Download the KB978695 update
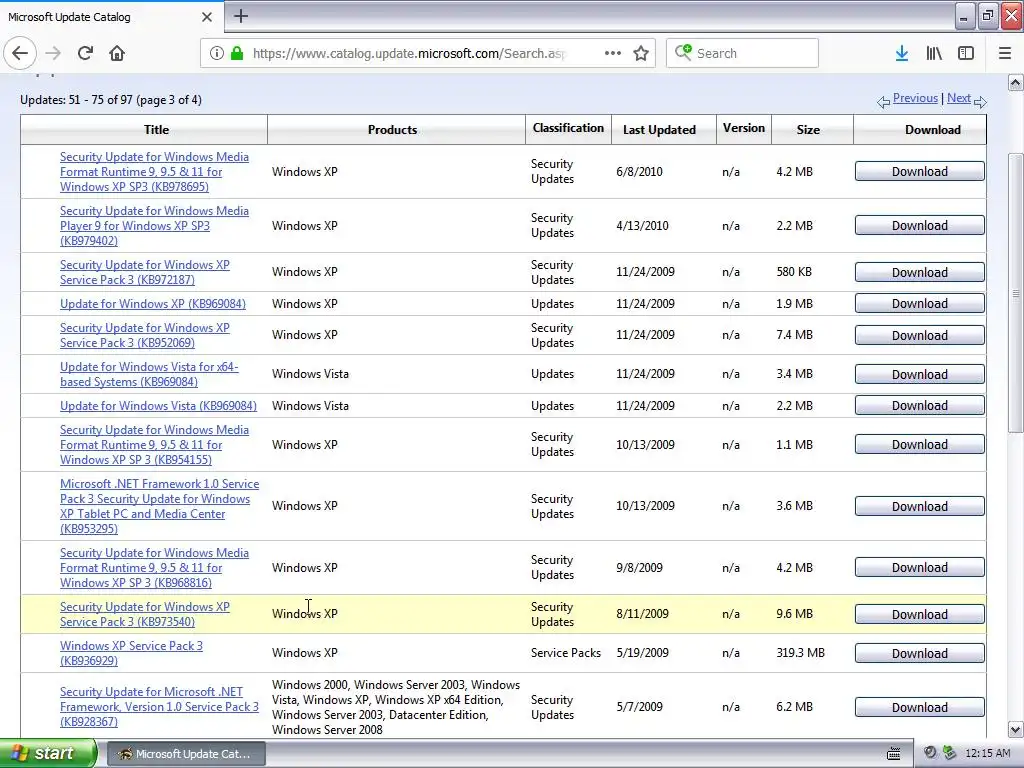 920,171
